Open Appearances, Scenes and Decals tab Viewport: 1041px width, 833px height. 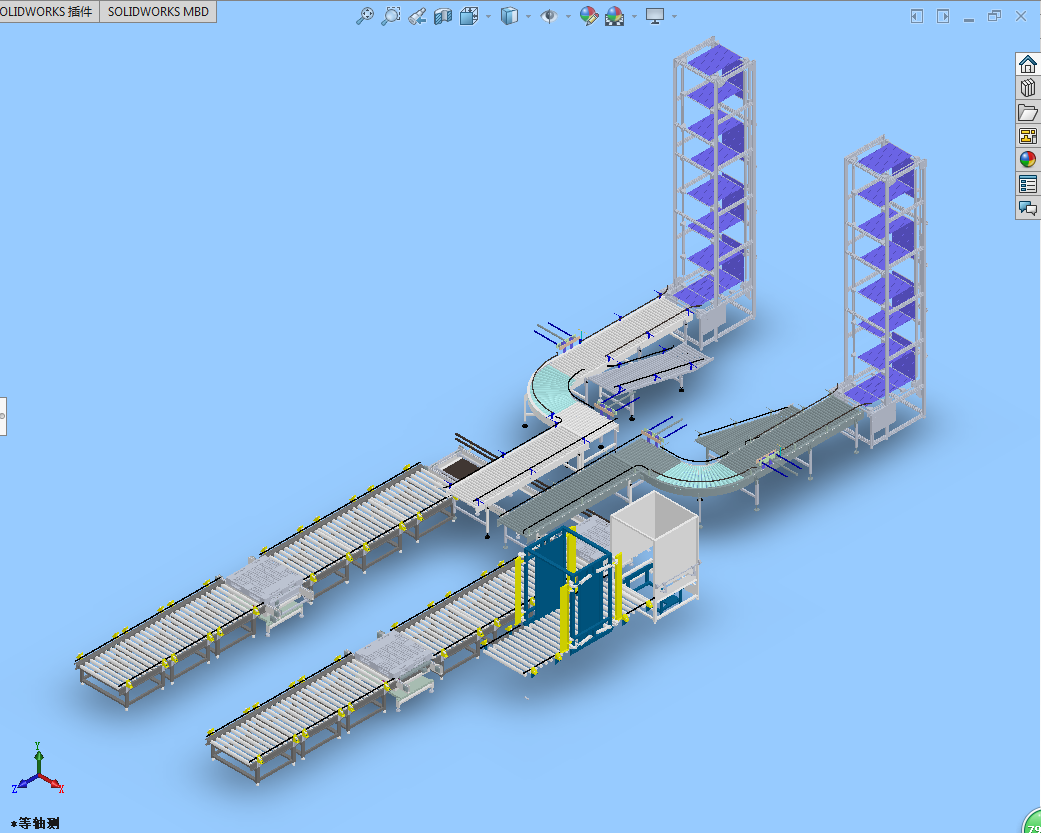[1028, 160]
